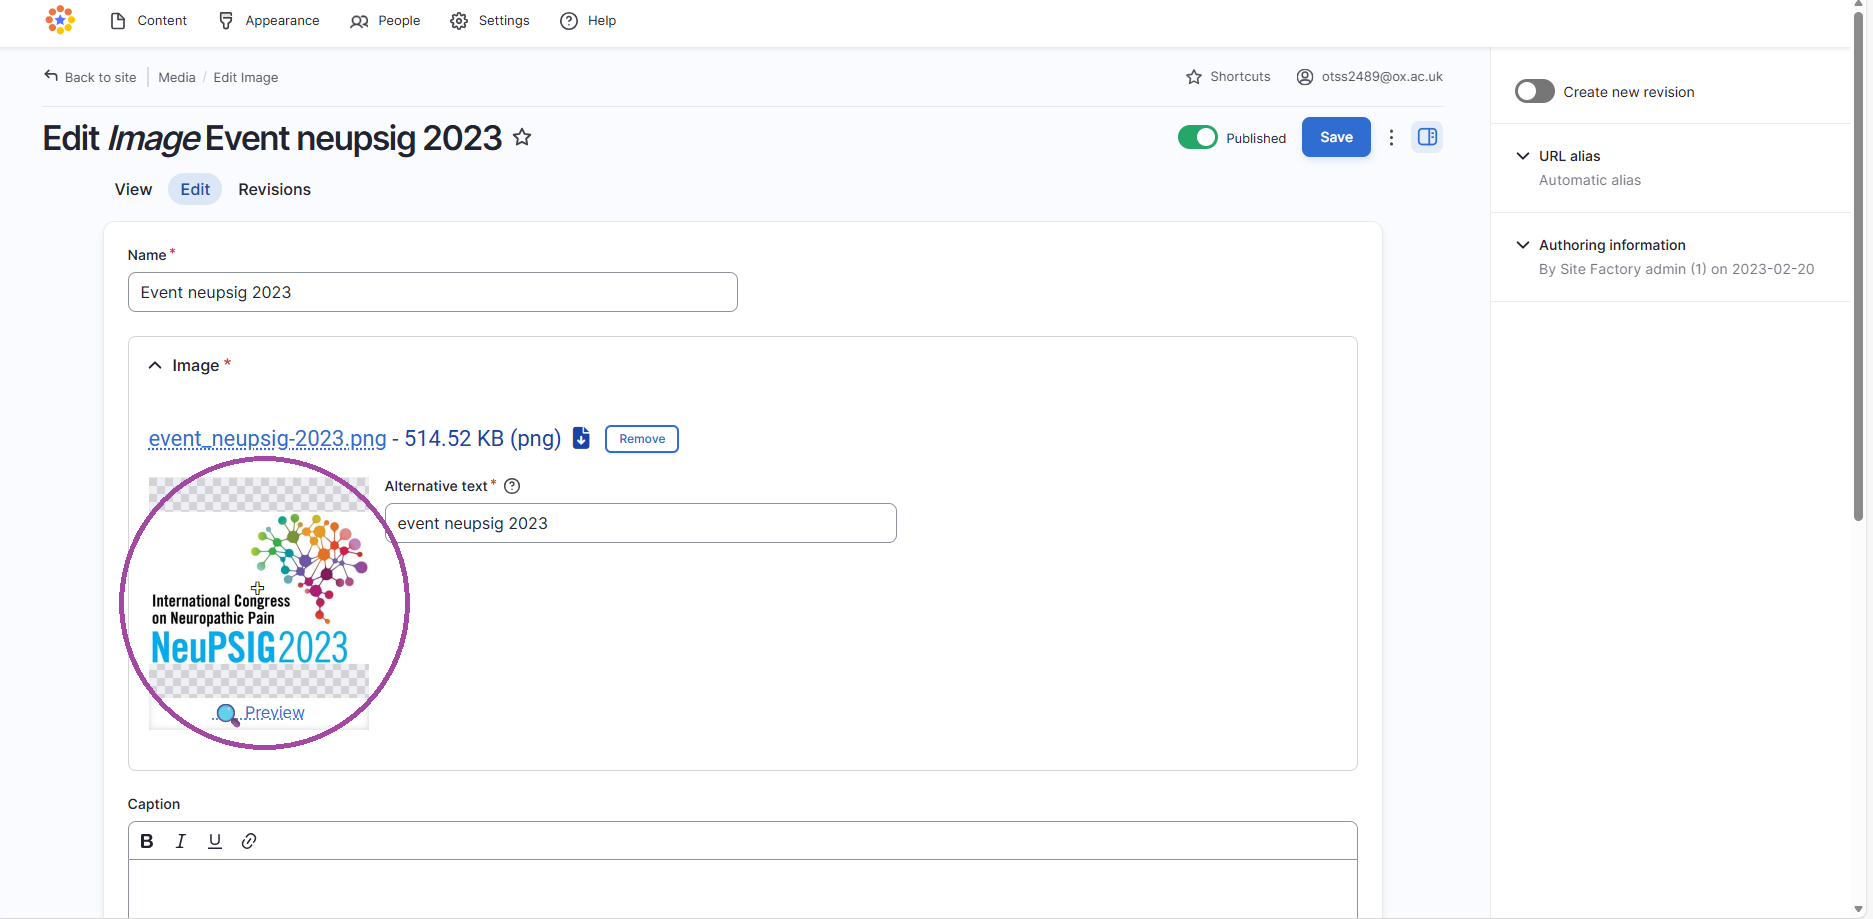Click the Drupal site logo icon
This screenshot has height=919, width=1873.
[x=60, y=20]
